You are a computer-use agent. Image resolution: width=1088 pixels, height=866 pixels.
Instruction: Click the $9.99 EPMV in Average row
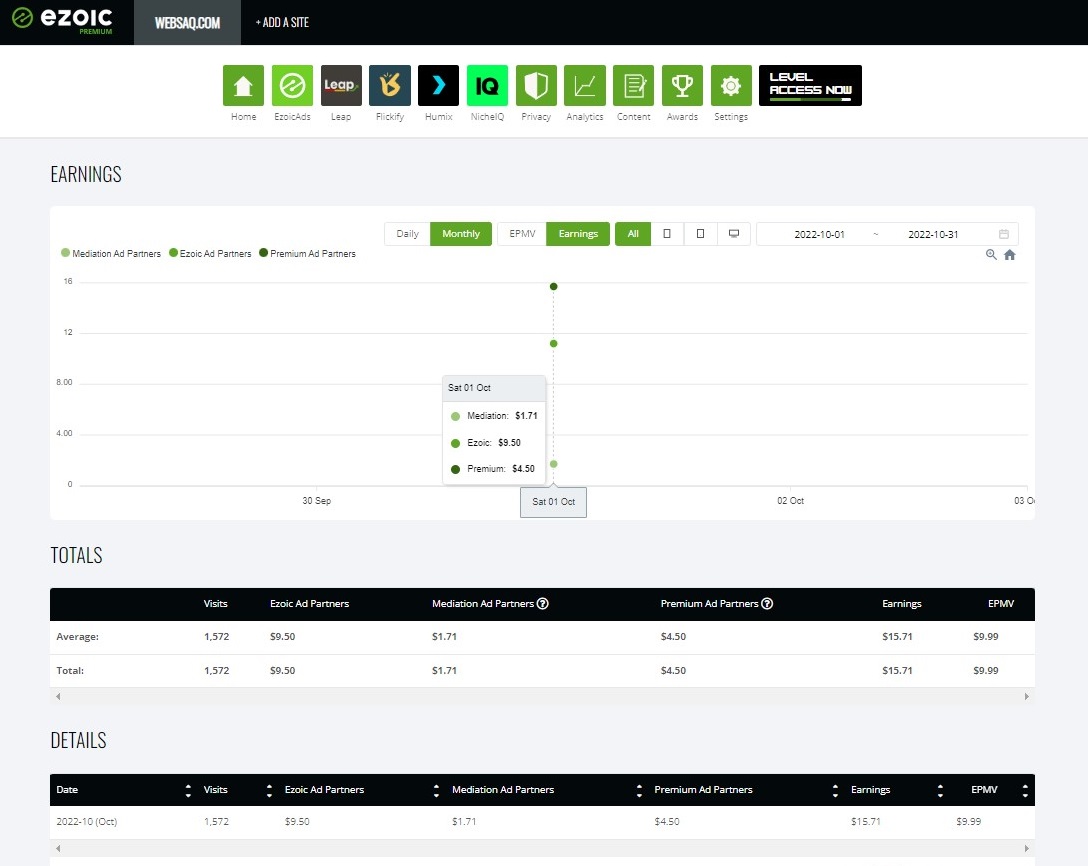click(x=985, y=636)
